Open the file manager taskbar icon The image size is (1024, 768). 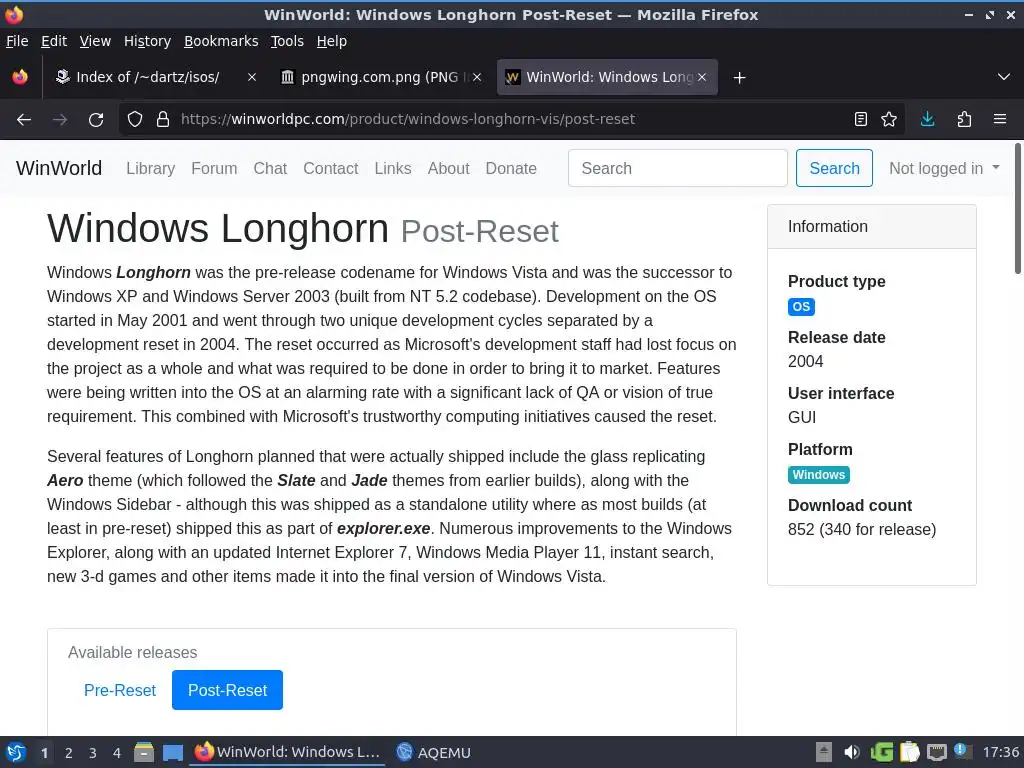click(x=144, y=752)
